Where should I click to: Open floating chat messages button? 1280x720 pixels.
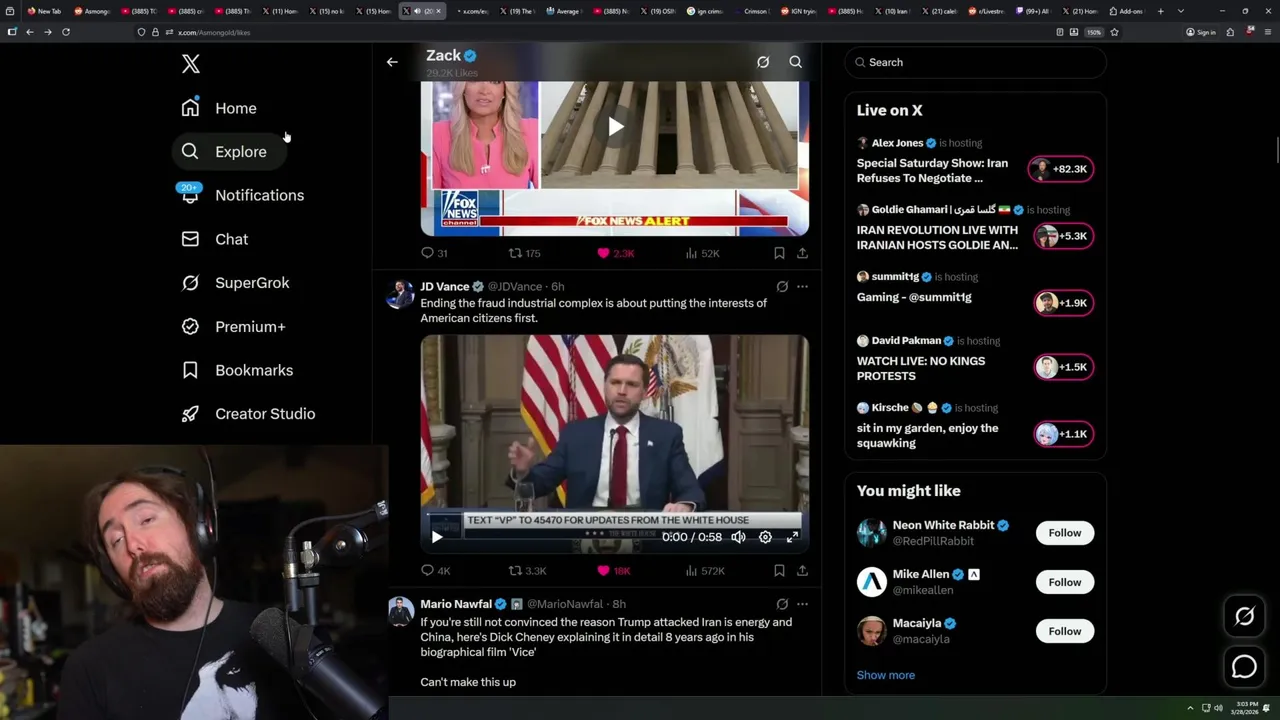point(1244,666)
